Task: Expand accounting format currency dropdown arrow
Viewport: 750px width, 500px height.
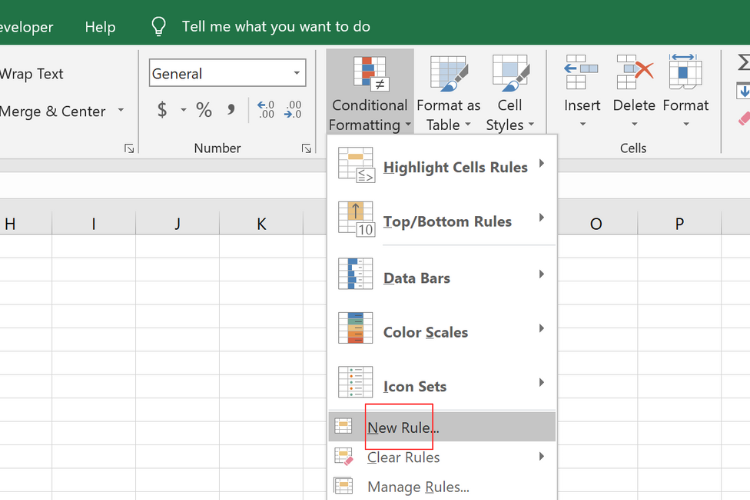Action: (x=183, y=111)
